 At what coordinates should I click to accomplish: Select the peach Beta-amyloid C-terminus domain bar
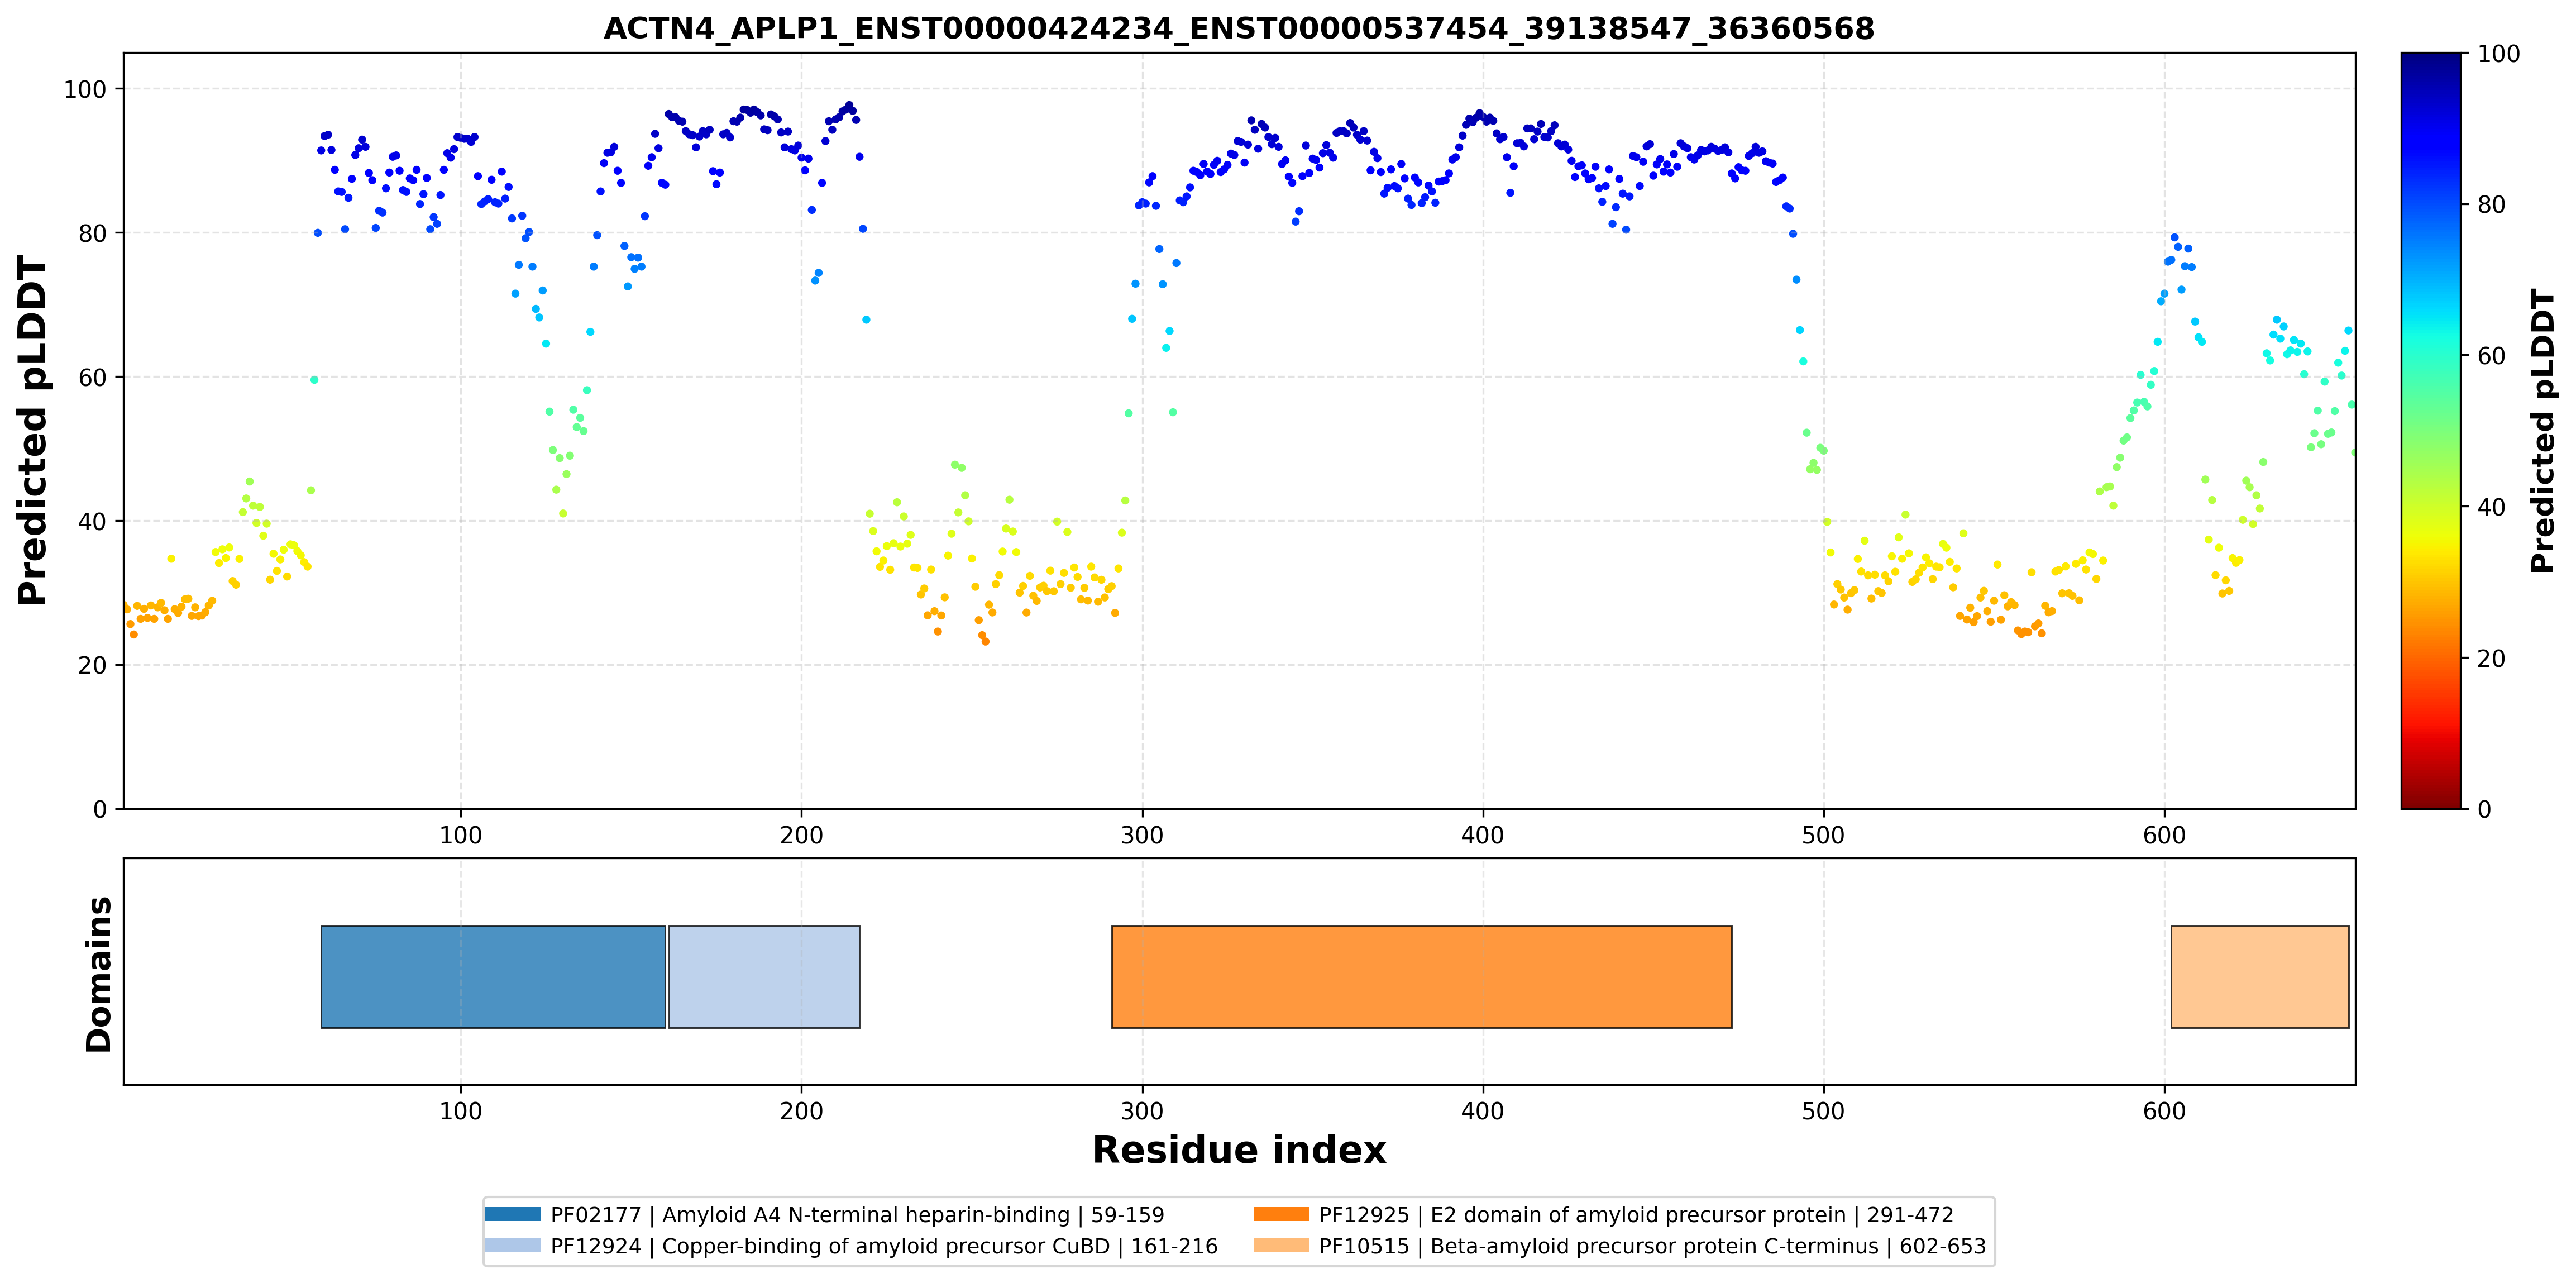pyautogui.click(x=2260, y=976)
